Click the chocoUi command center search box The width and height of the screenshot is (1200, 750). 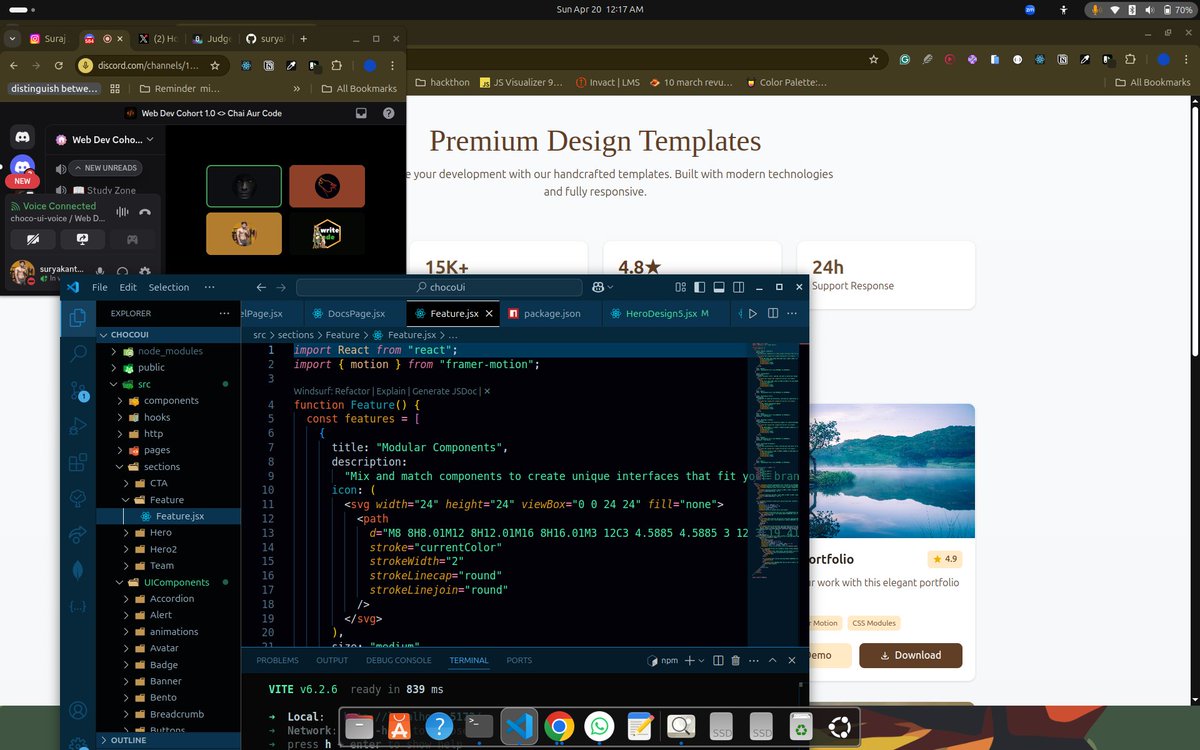[x=440, y=287]
